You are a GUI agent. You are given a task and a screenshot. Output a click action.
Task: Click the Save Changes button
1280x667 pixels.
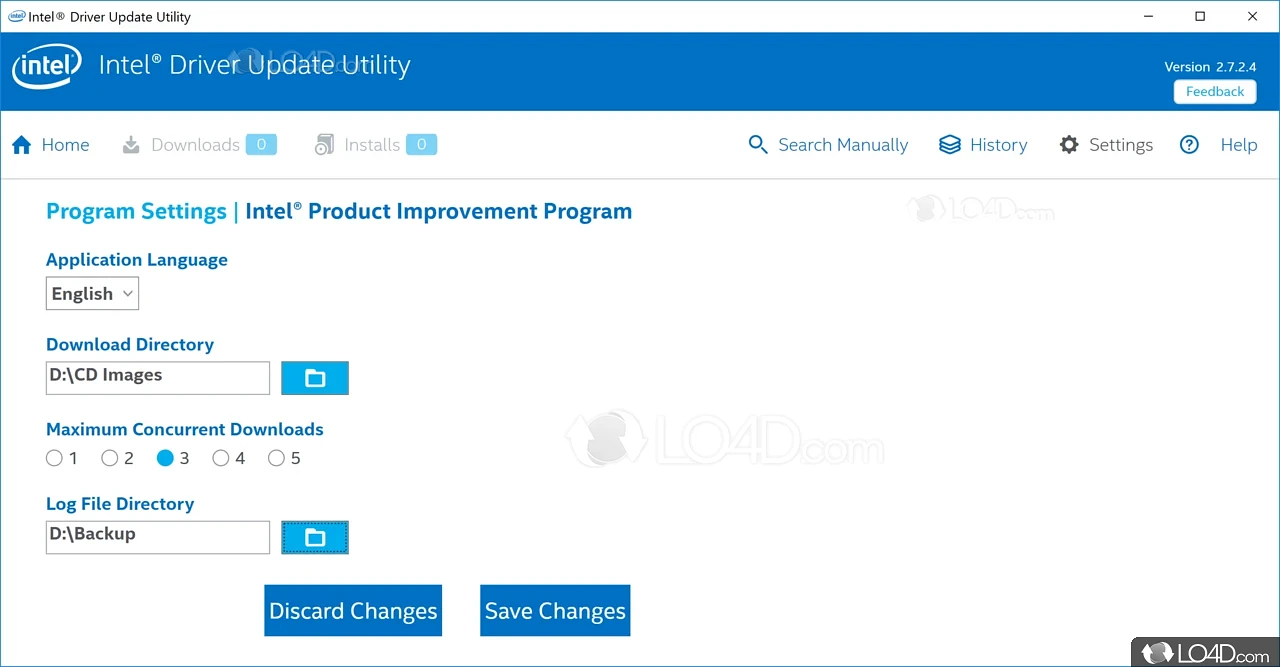(555, 611)
